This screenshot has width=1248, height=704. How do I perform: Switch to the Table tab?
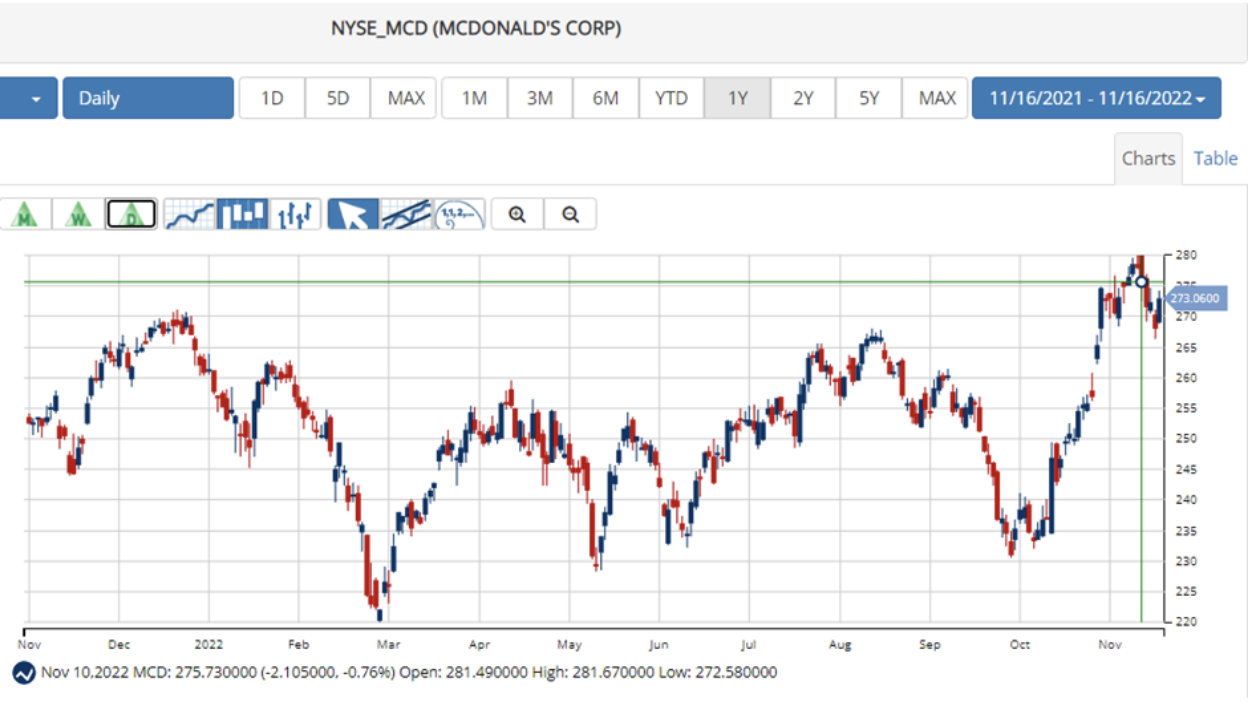1215,158
